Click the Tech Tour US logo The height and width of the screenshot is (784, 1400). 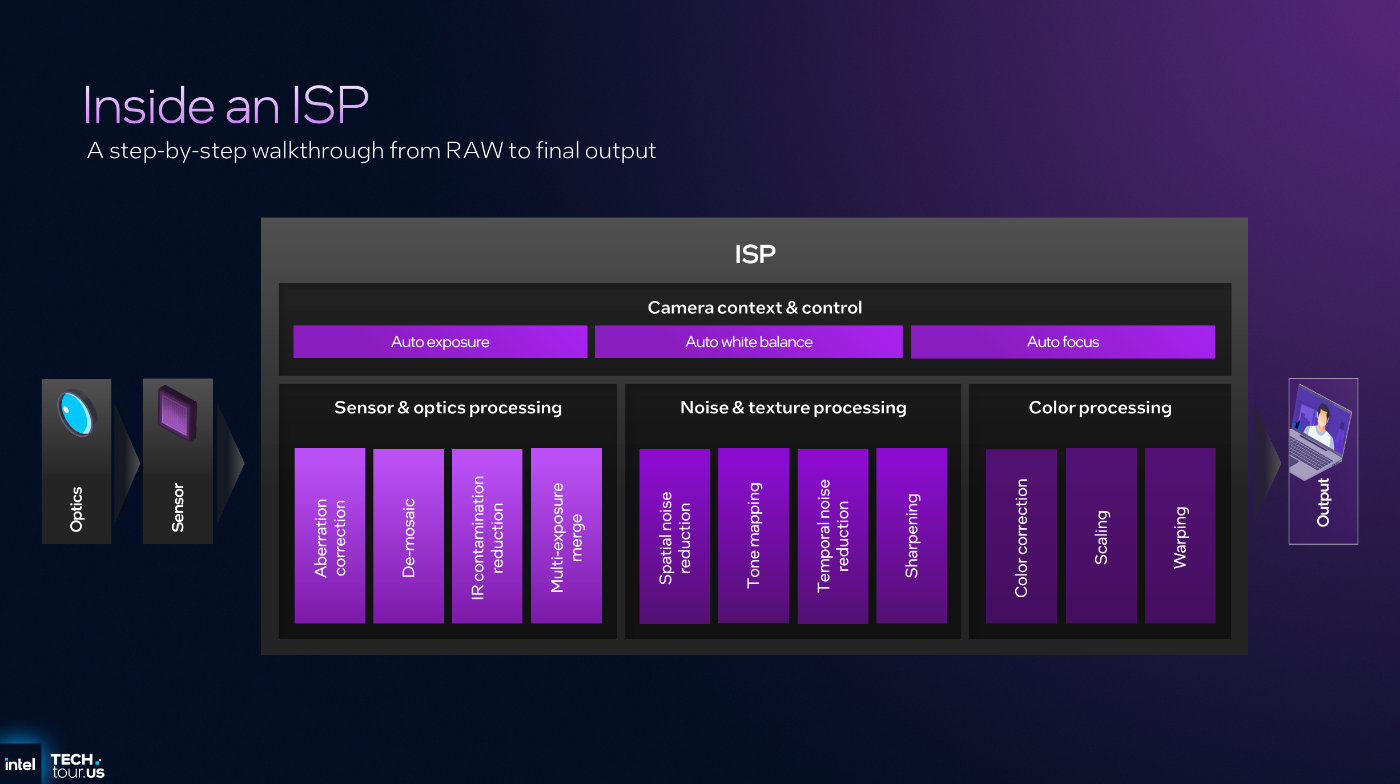(77, 766)
